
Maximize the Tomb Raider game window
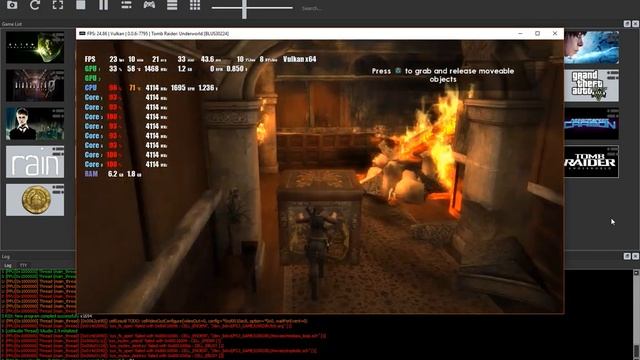point(538,33)
